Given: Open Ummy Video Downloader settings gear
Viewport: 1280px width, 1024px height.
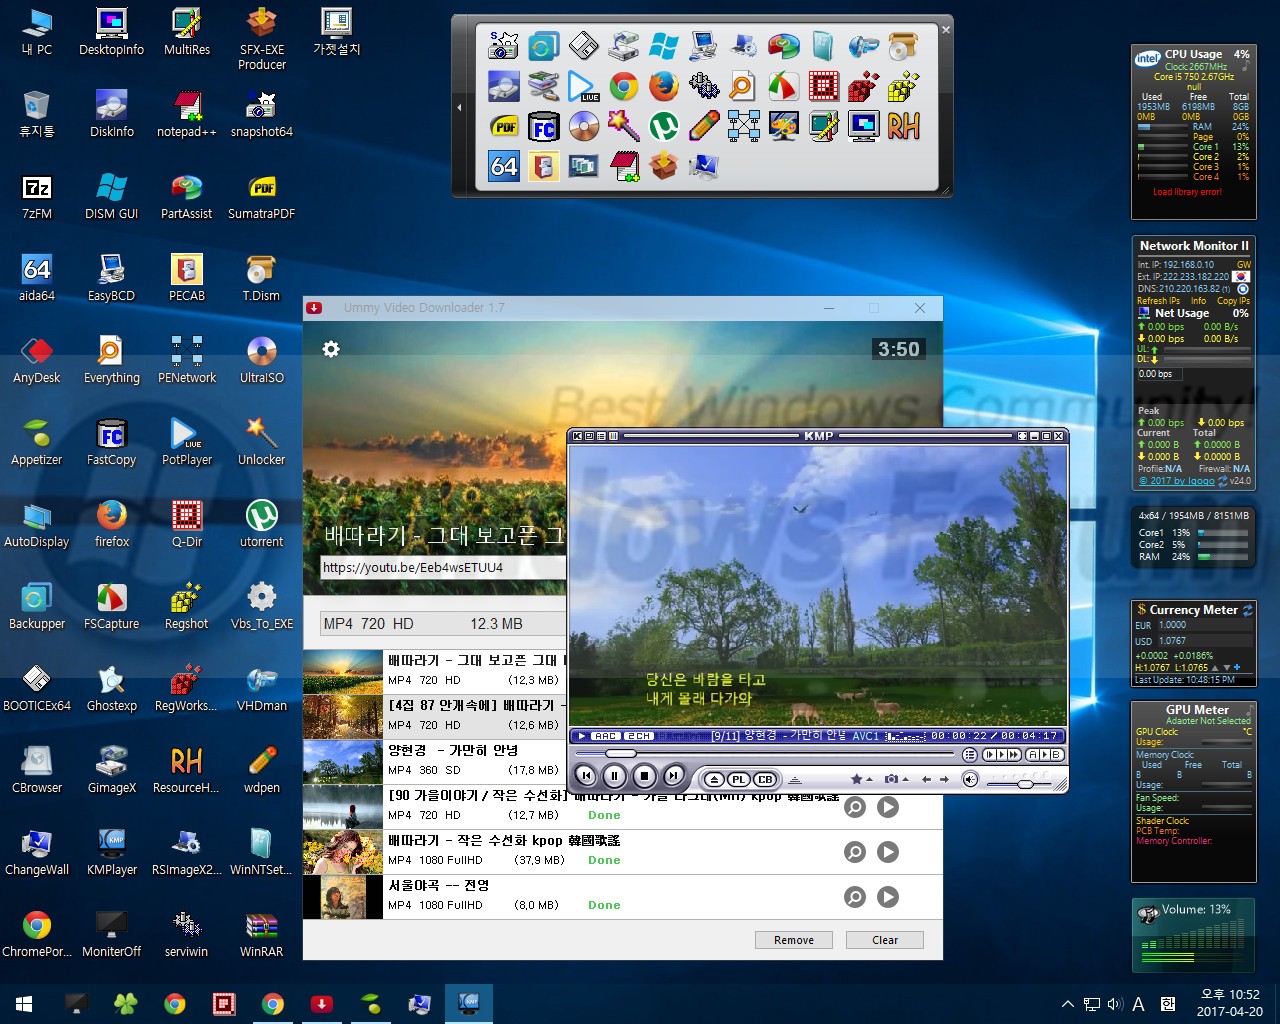Looking at the screenshot, I should pos(331,349).
